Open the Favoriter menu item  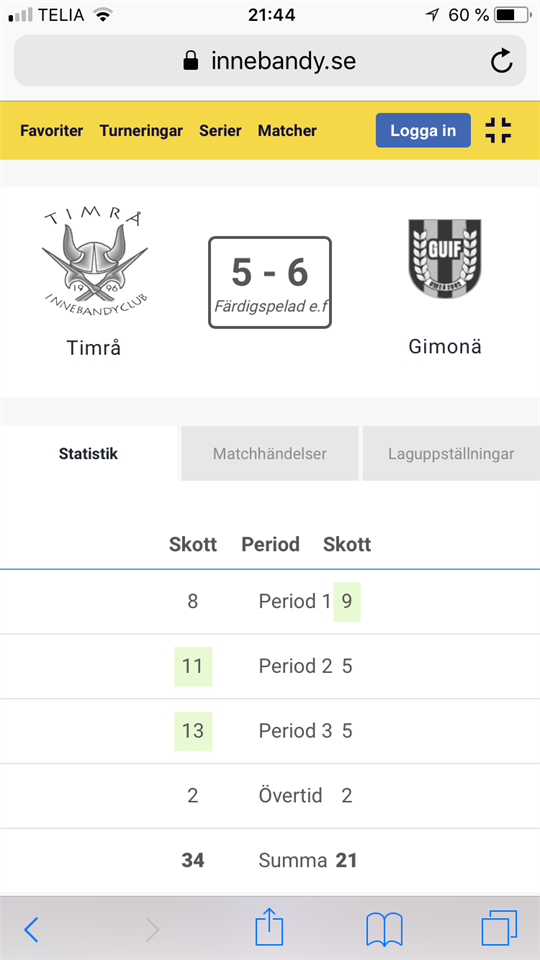pos(51,130)
